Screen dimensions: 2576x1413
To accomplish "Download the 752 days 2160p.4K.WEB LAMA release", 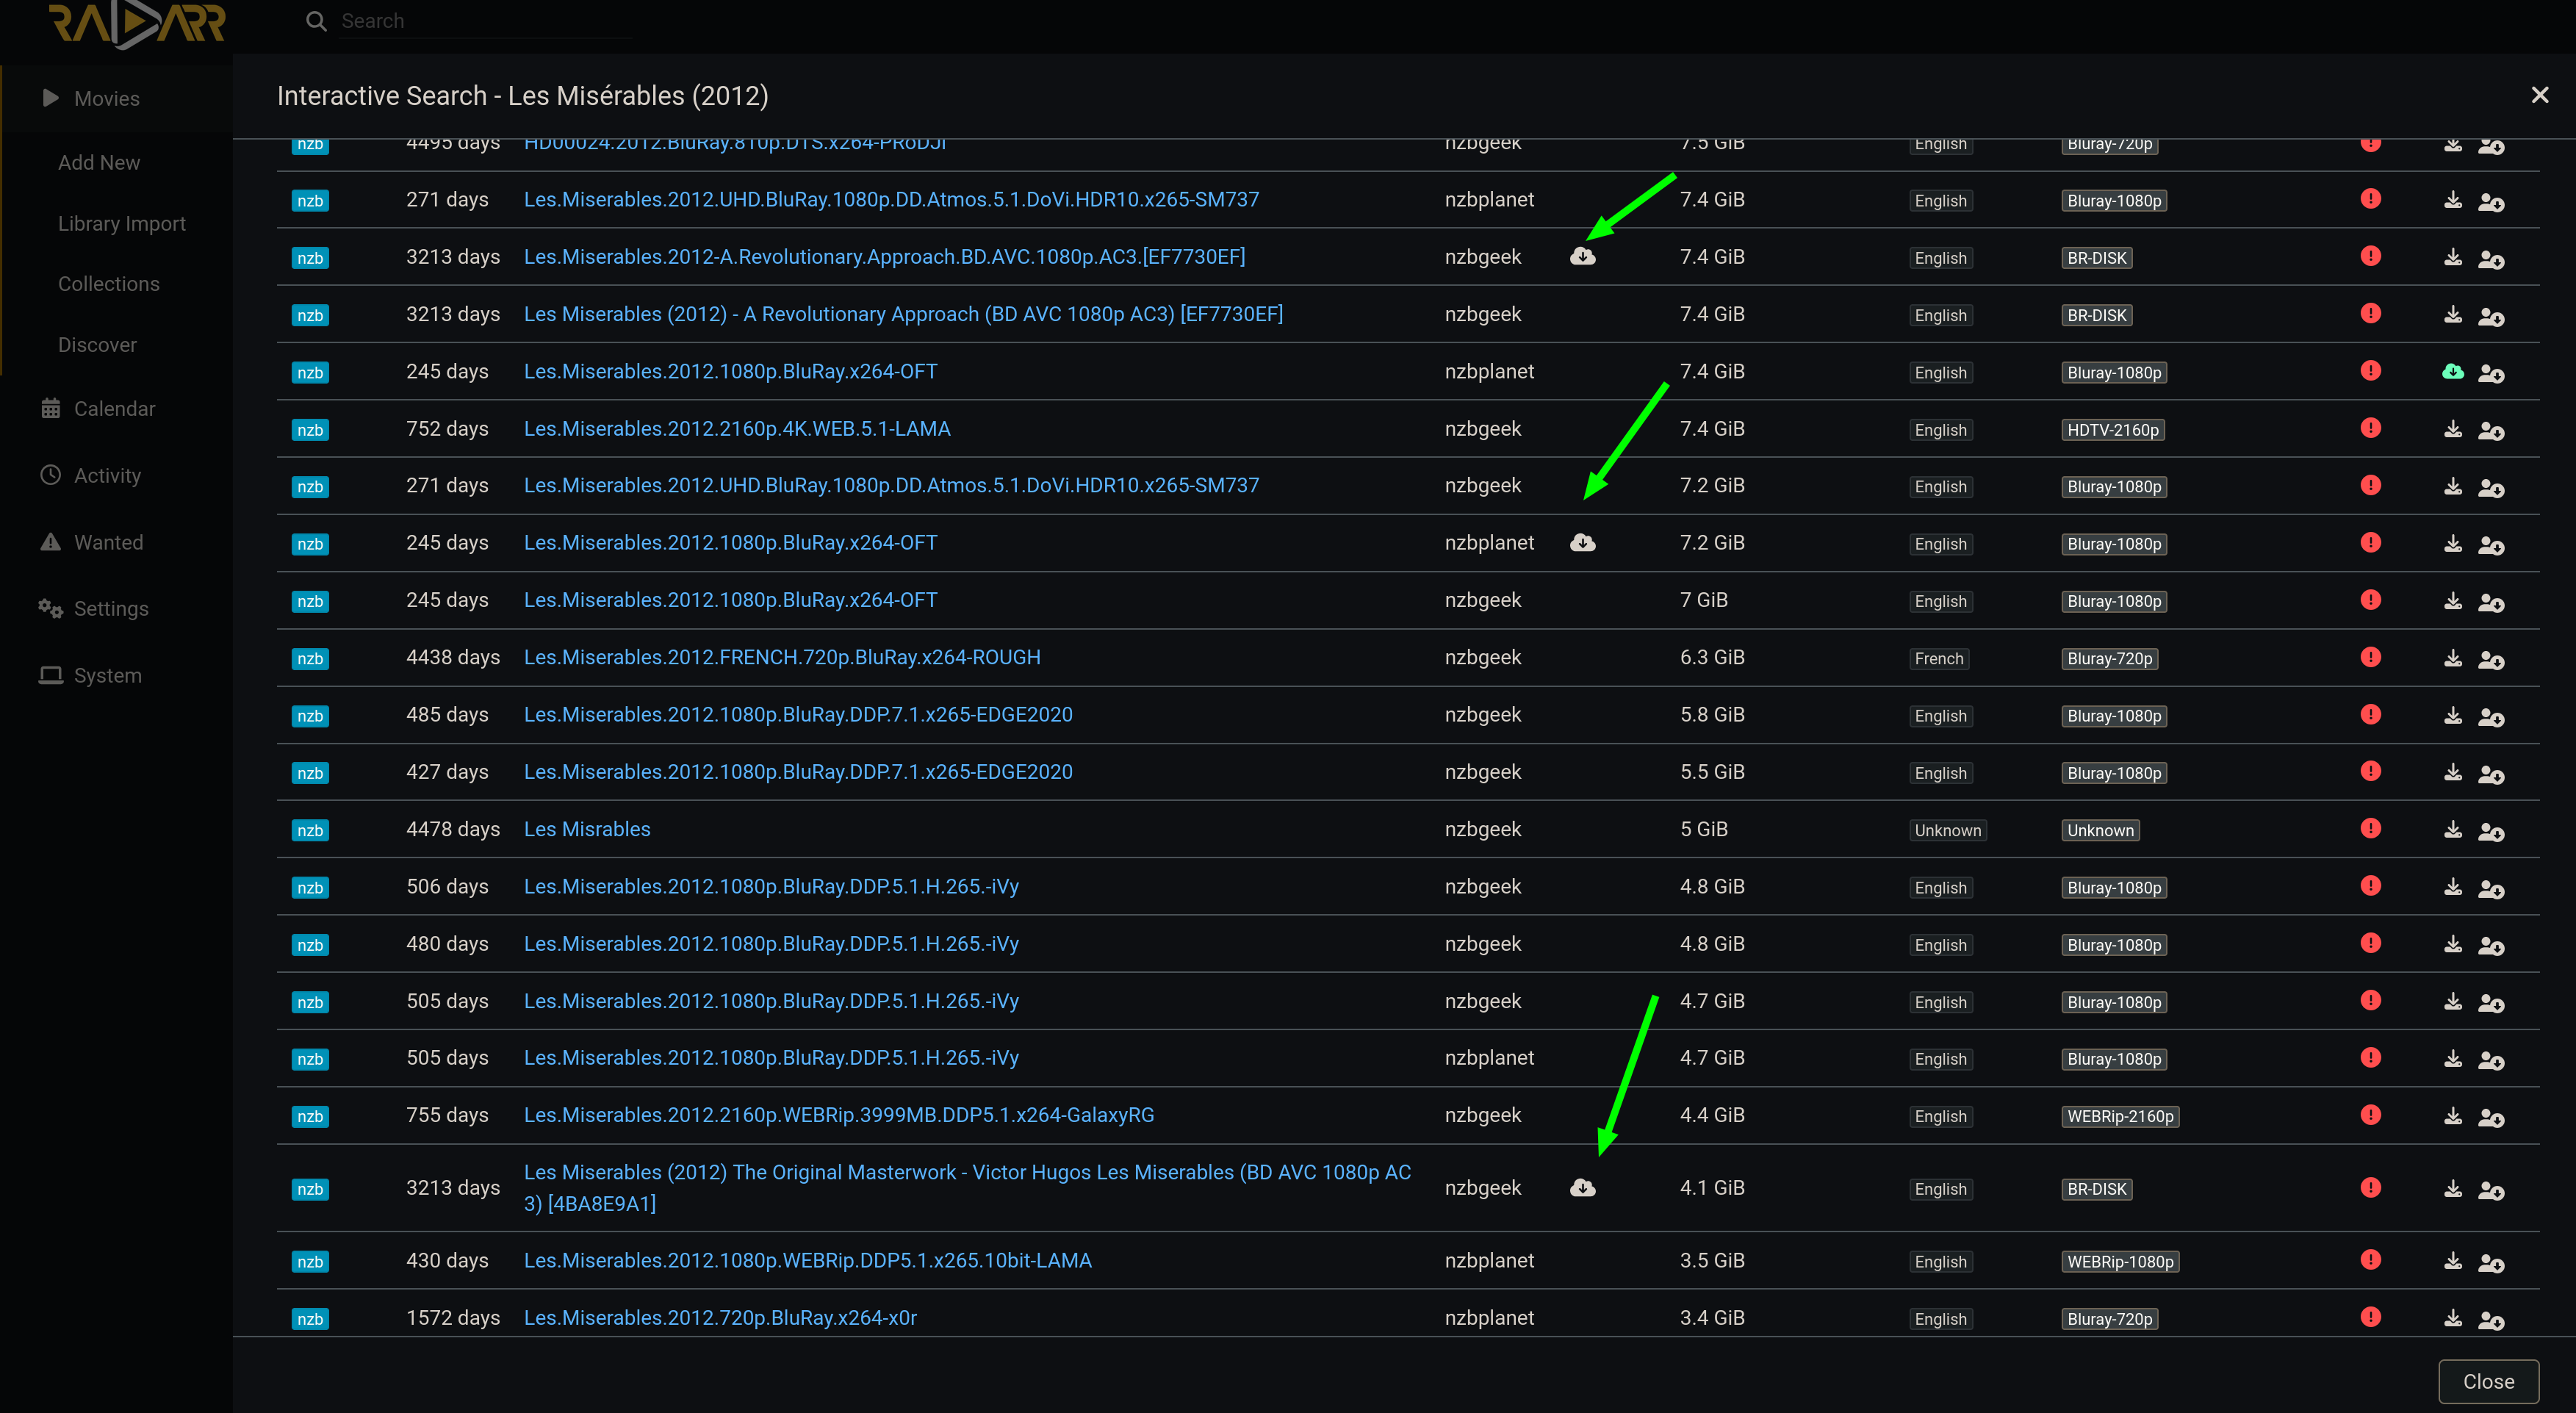I will (x=2452, y=429).
